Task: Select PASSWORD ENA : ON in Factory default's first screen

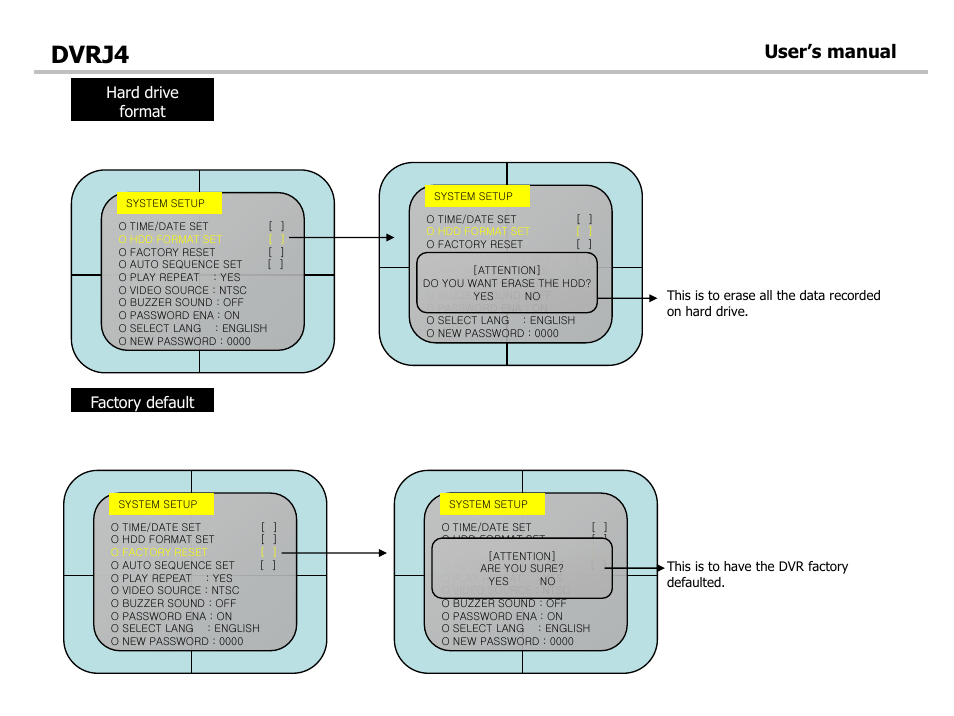Action: click(x=172, y=616)
